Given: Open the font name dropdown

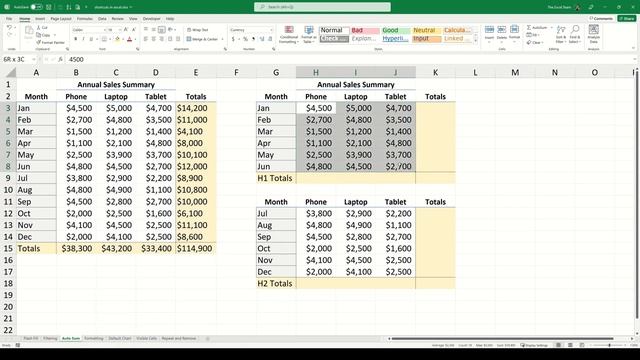Looking at the screenshot, I should 104,30.
